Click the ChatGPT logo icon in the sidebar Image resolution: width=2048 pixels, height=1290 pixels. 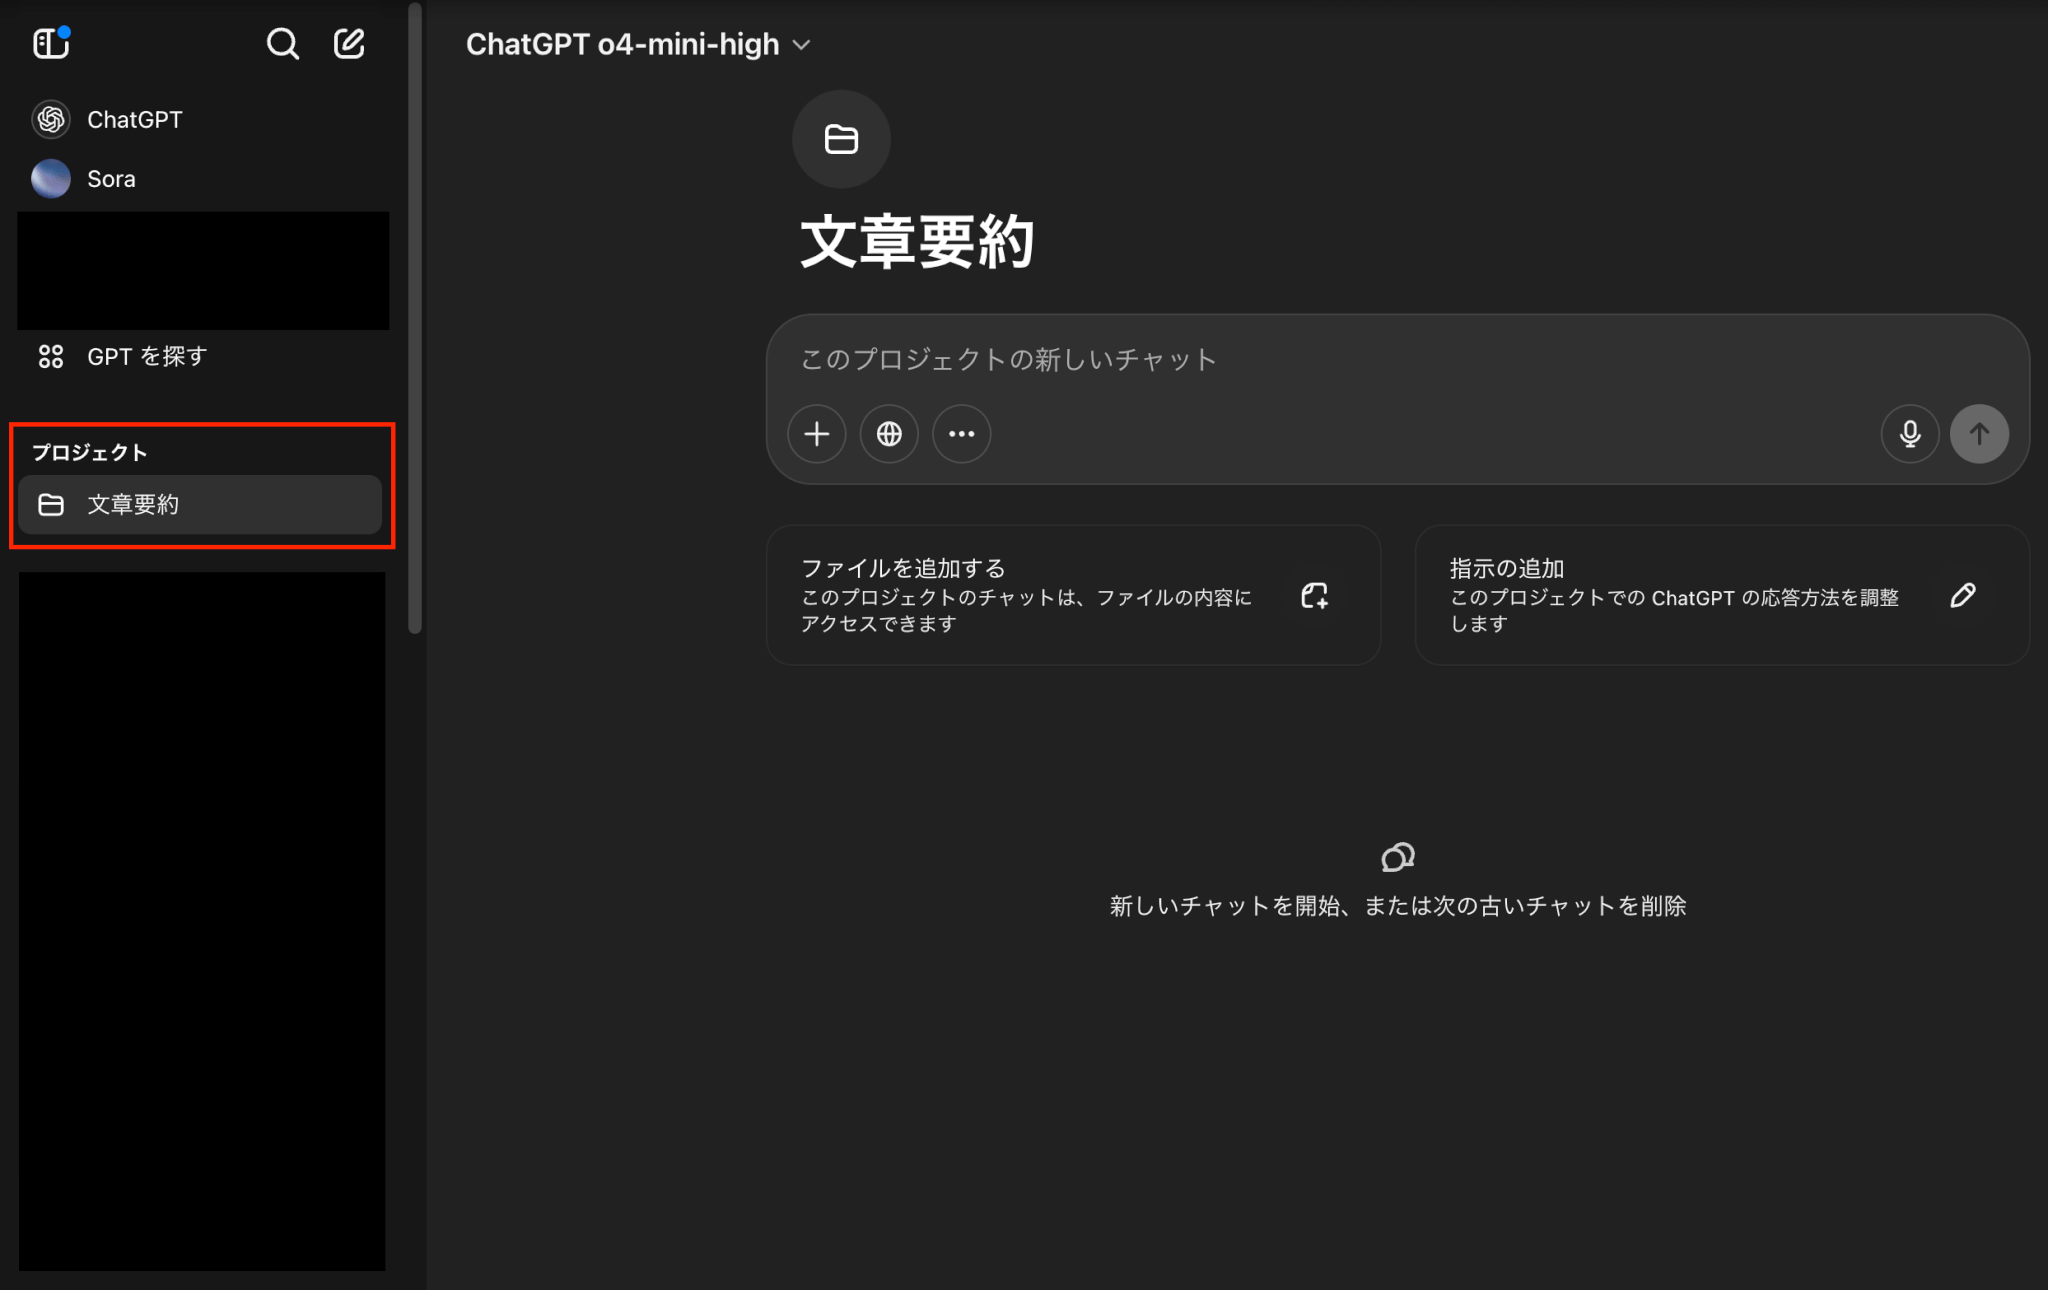click(x=51, y=120)
